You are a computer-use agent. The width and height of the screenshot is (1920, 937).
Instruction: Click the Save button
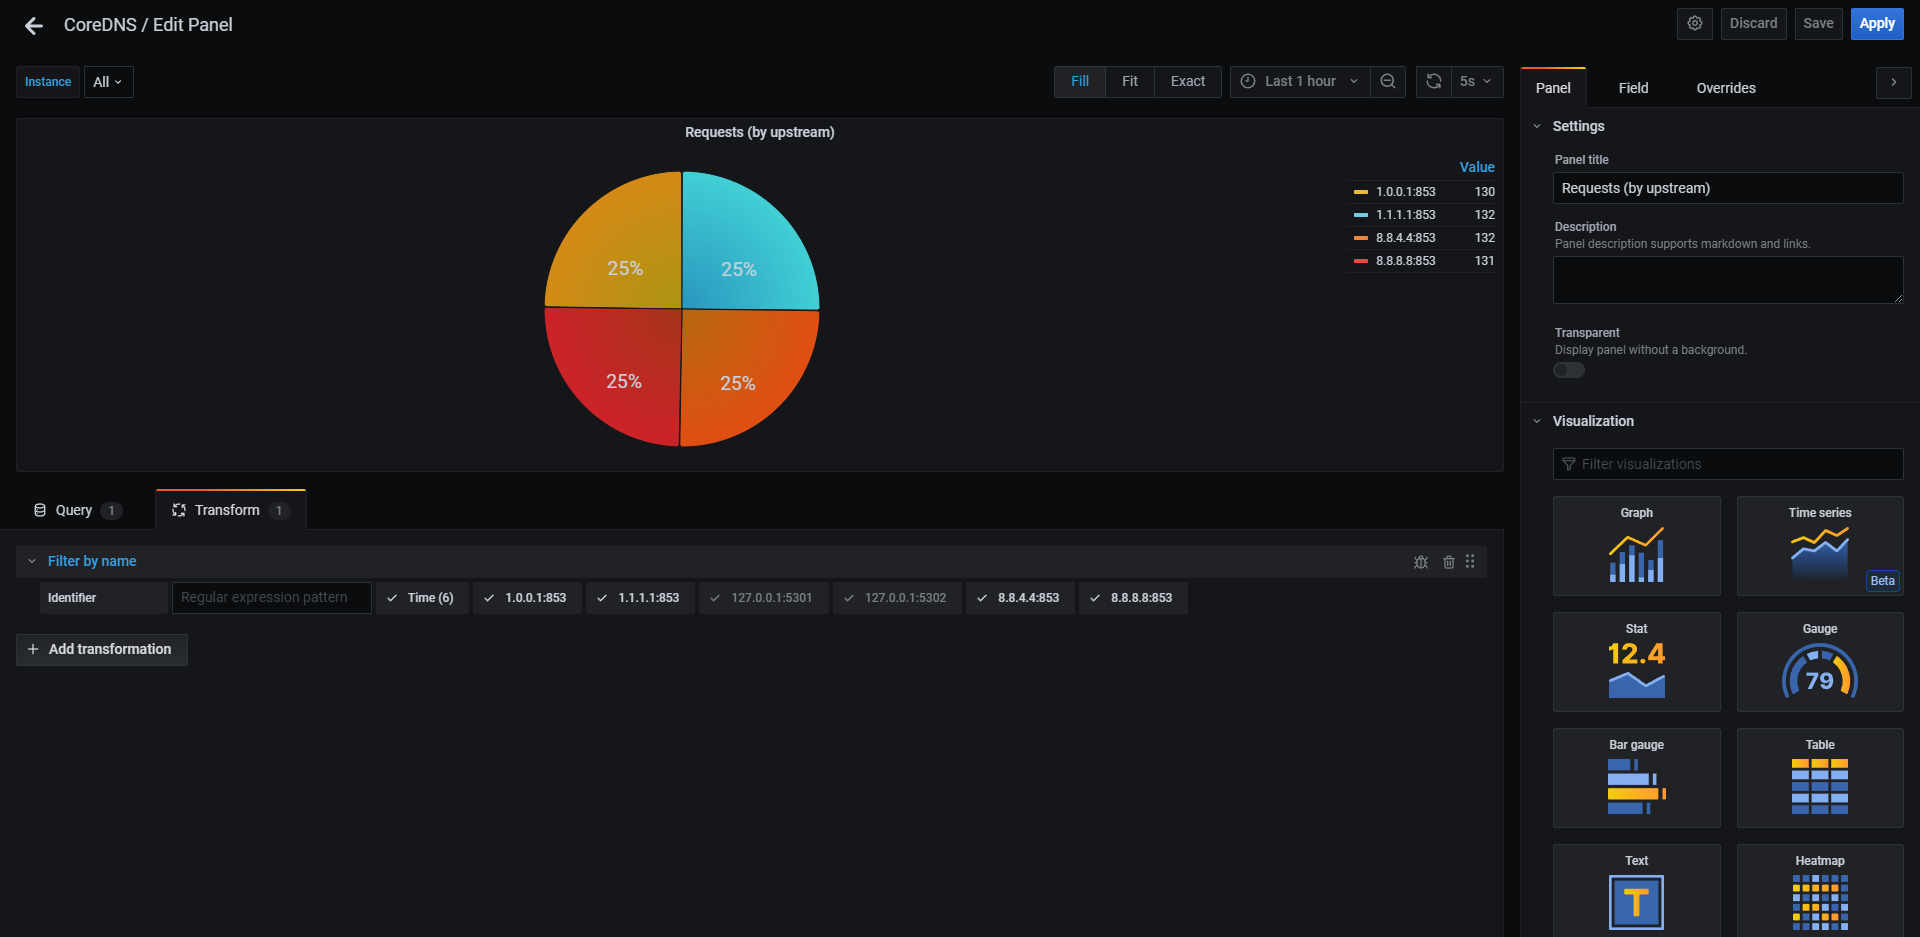click(1818, 23)
